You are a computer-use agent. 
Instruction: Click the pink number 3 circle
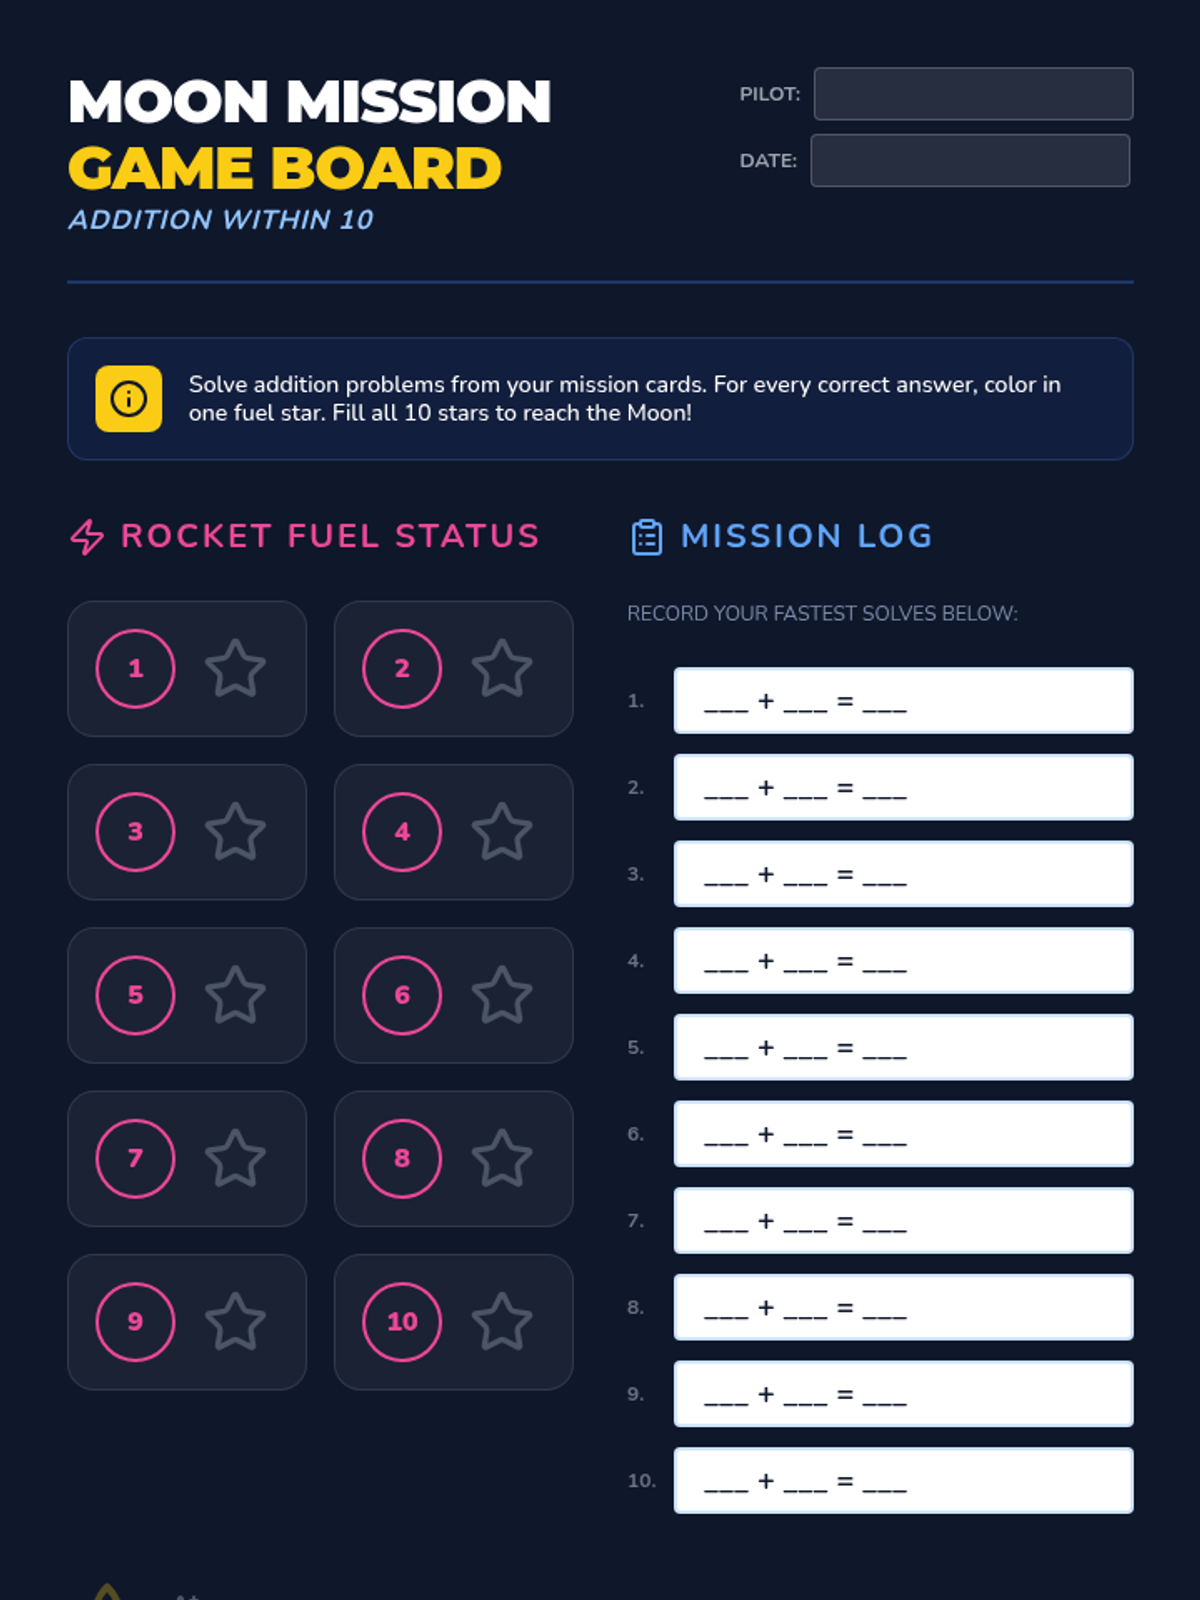136,831
